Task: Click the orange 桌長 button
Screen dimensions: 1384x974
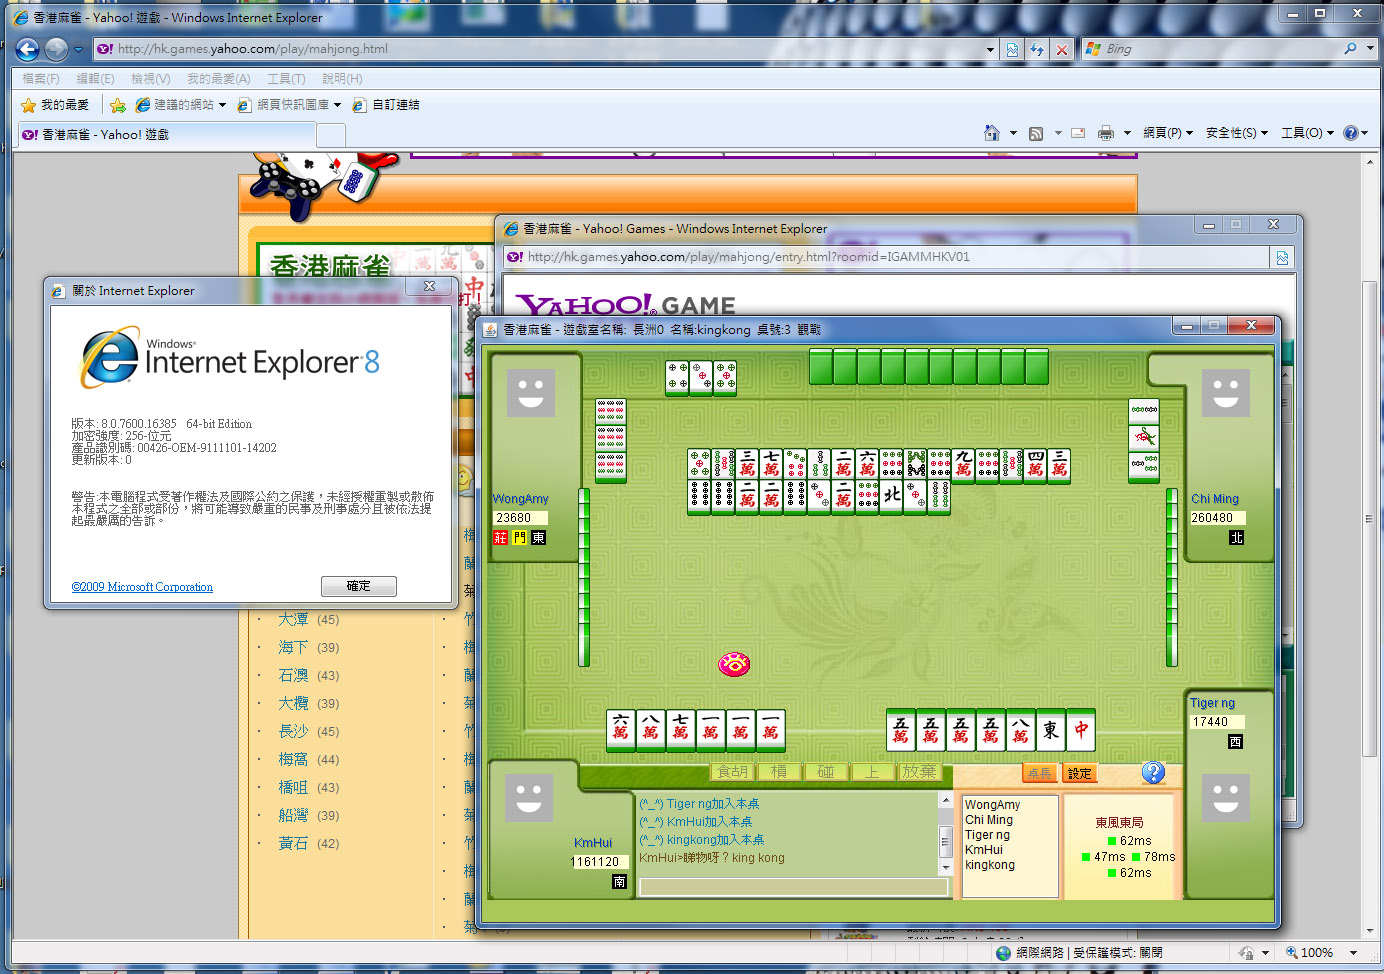Action: [1039, 773]
